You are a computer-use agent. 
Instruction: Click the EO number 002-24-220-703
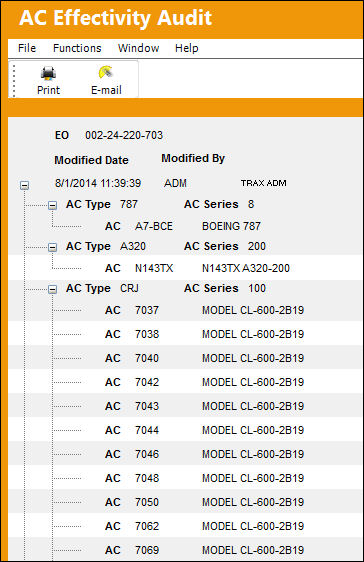pos(124,135)
